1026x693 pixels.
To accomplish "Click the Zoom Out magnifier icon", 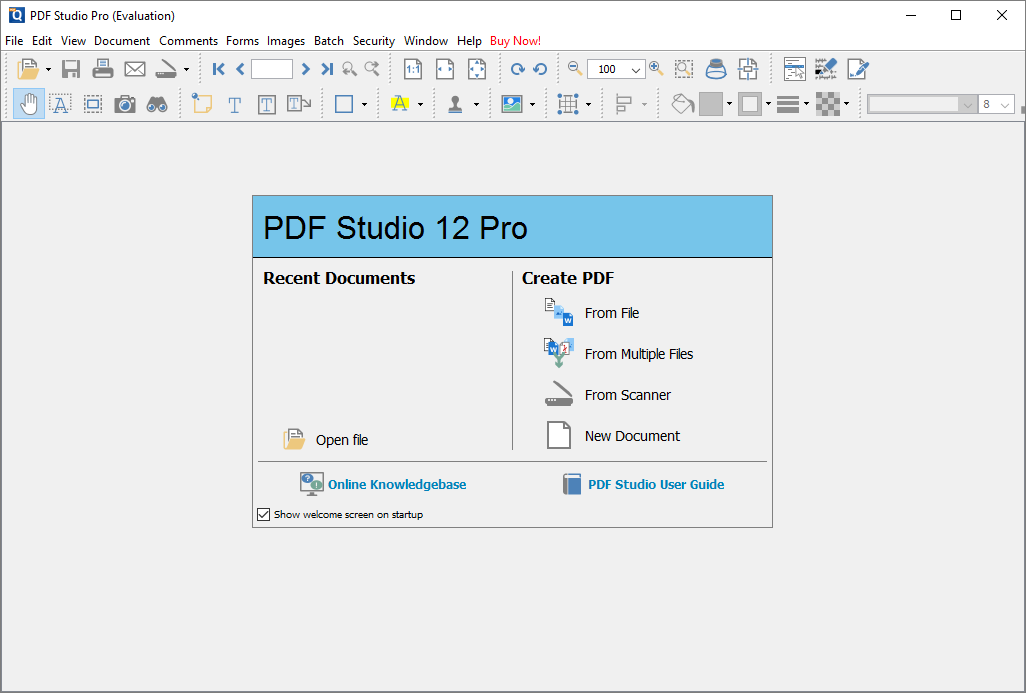I will pos(575,68).
